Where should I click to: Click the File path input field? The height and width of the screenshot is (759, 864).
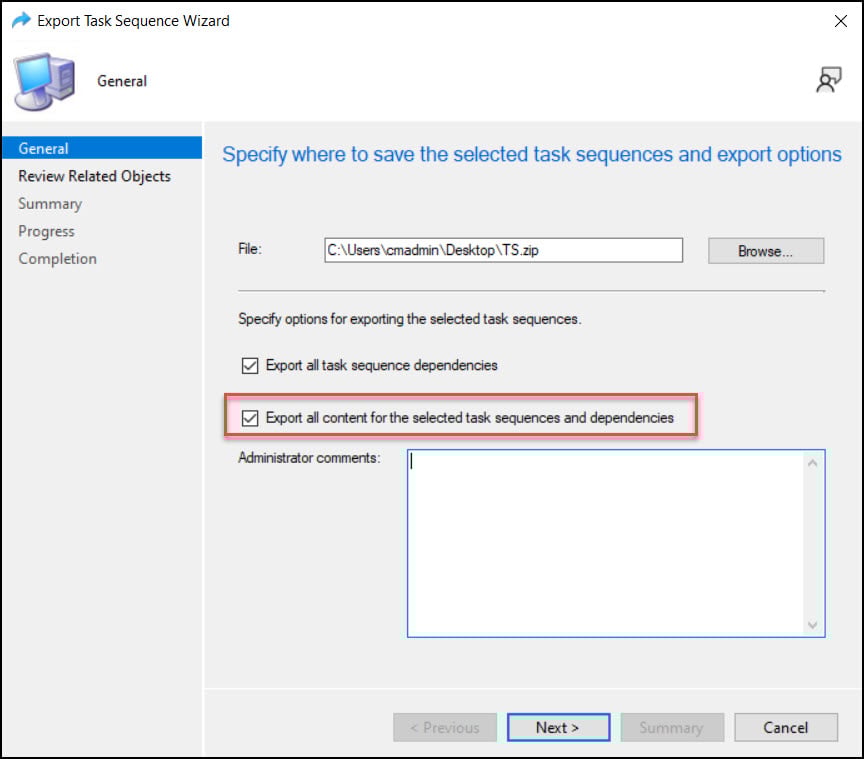pyautogui.click(x=503, y=250)
